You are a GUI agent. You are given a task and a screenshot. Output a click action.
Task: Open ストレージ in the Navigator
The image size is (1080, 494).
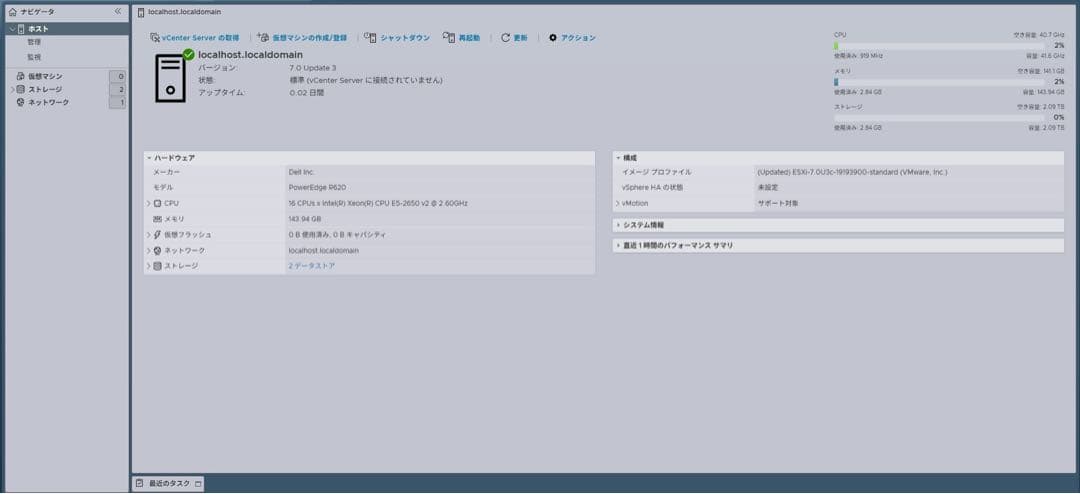pos(45,90)
